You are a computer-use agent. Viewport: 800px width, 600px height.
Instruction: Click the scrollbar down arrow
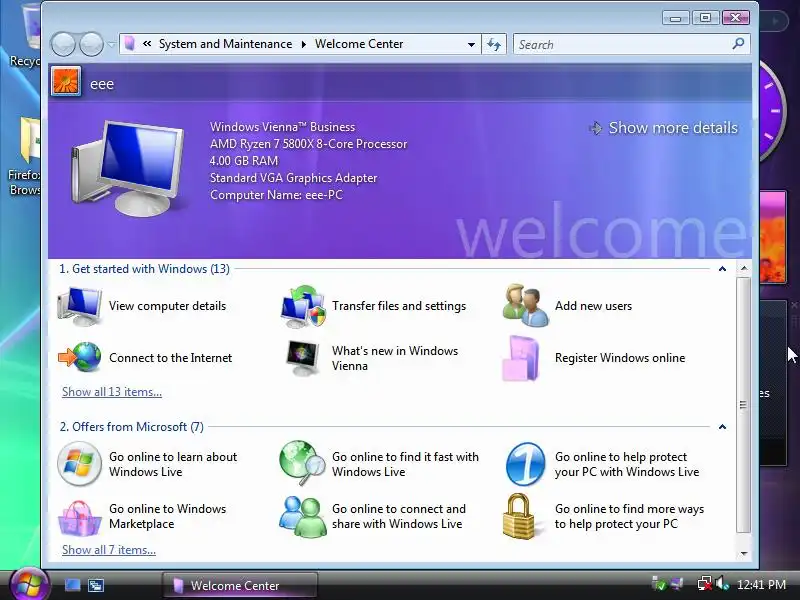[x=744, y=554]
